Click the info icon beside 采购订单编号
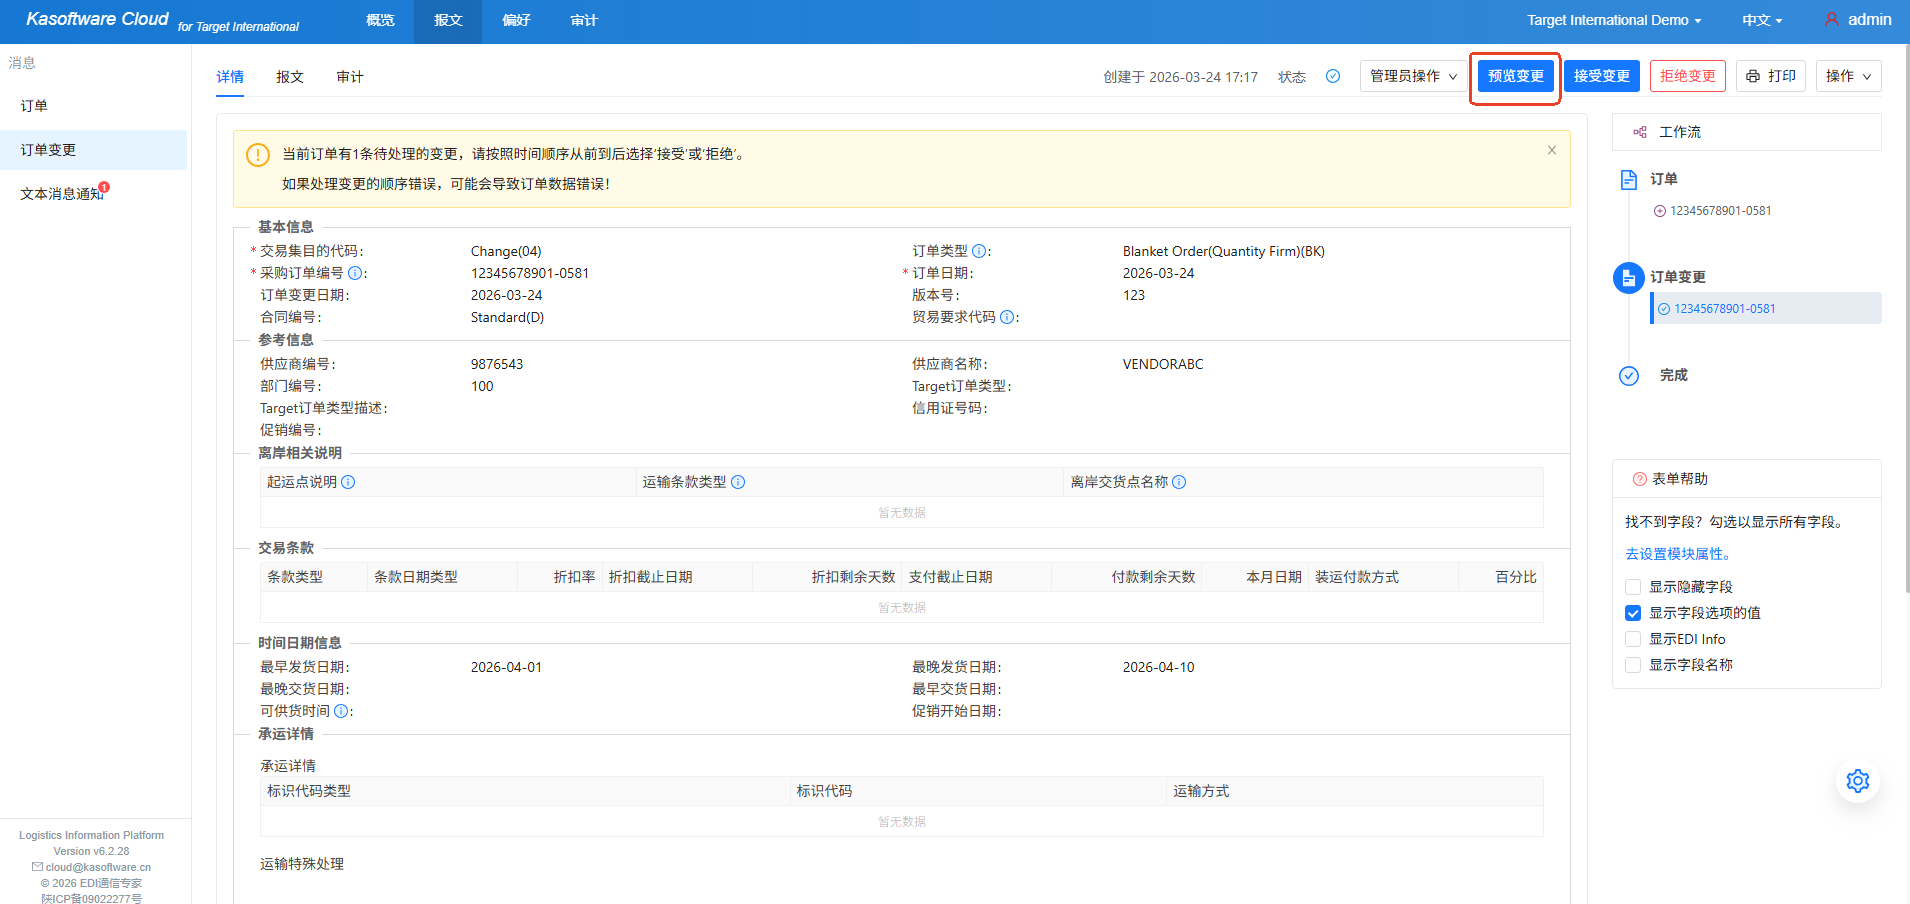Image resolution: width=1910 pixels, height=904 pixels. [355, 273]
